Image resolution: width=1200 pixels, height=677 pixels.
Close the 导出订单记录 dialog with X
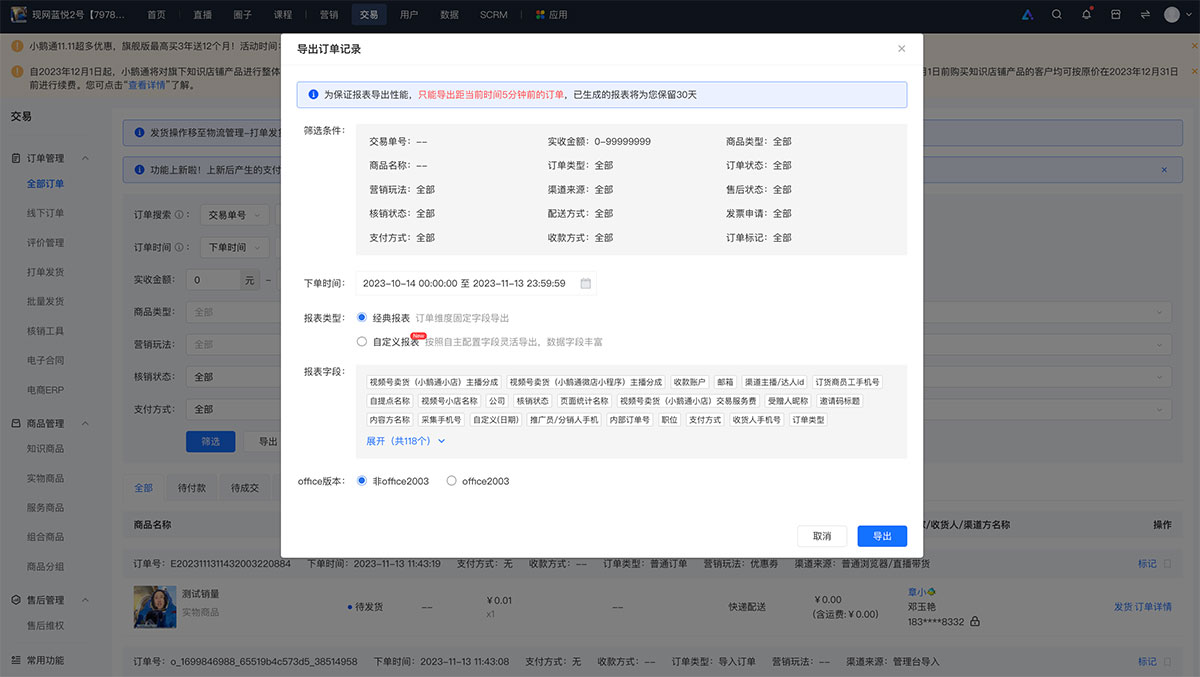pyautogui.click(x=901, y=48)
